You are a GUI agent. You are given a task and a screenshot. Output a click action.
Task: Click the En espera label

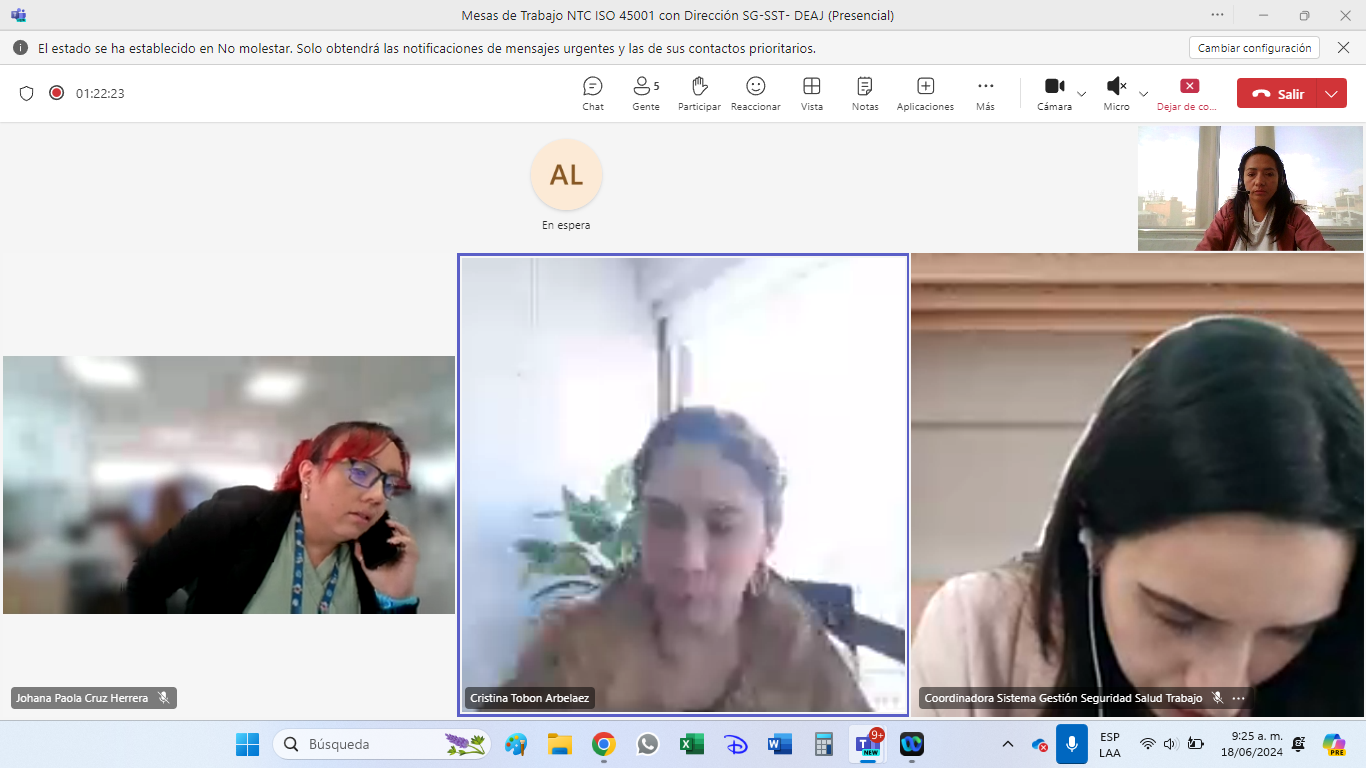pos(566,225)
